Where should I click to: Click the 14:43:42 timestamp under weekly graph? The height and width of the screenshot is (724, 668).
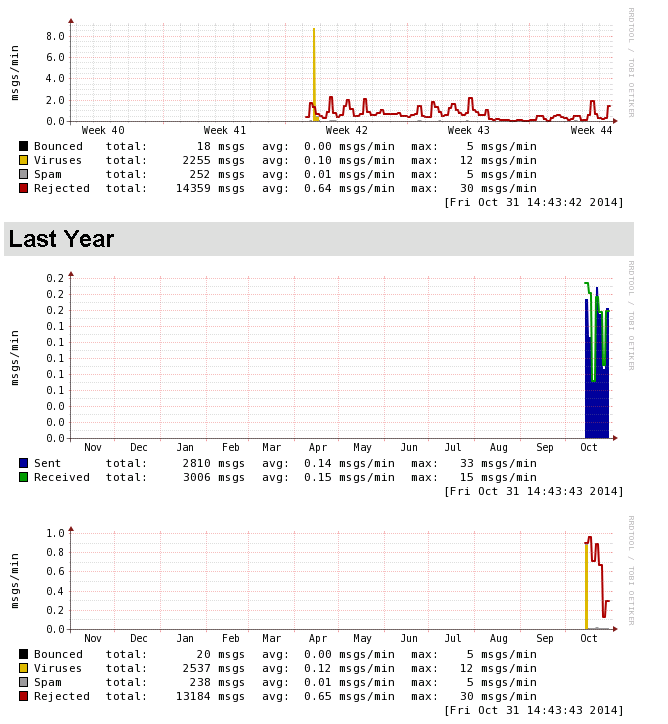coord(533,202)
